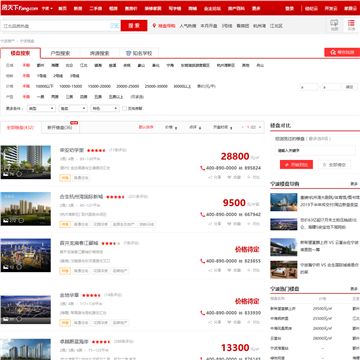Favorite the 28800 listing via heart
The height and width of the screenshot is (360, 360).
pyautogui.click(x=234, y=177)
